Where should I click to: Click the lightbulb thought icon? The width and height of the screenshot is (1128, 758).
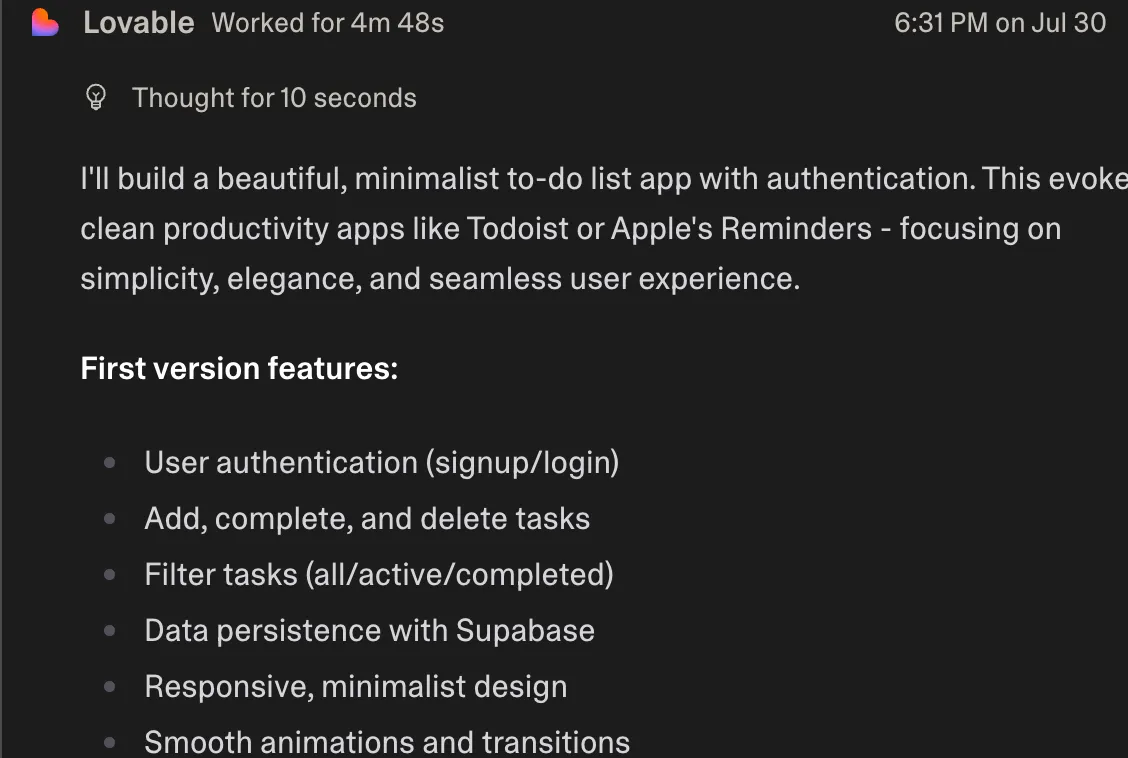(96, 97)
